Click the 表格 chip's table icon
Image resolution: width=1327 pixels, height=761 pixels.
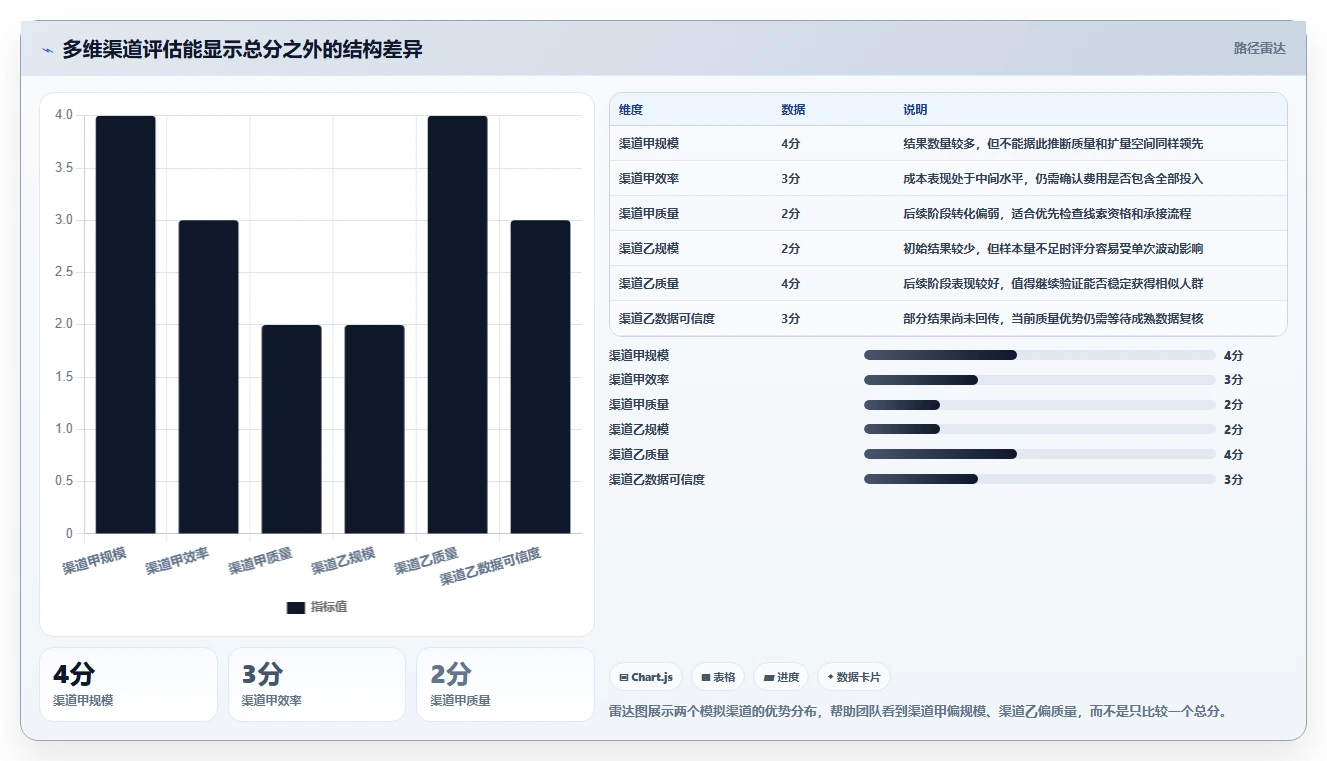coord(706,677)
